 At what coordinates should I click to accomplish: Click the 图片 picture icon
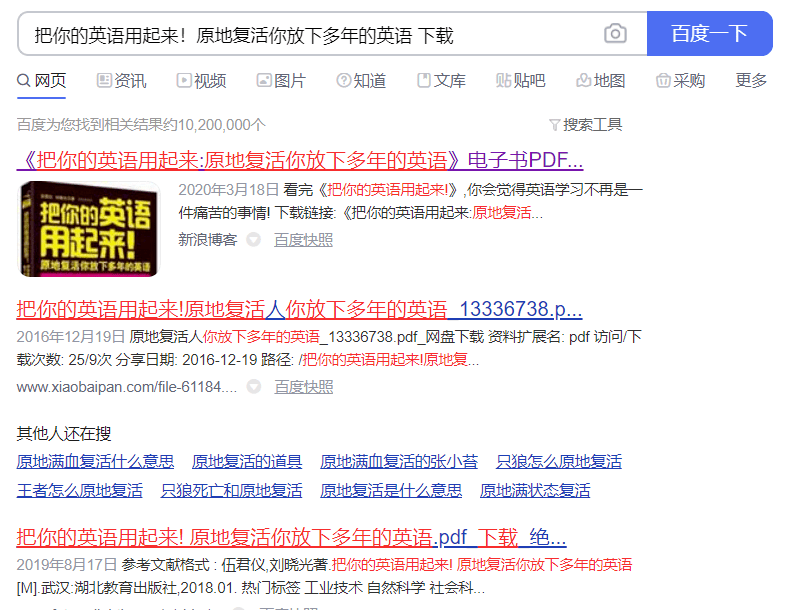tap(264, 81)
